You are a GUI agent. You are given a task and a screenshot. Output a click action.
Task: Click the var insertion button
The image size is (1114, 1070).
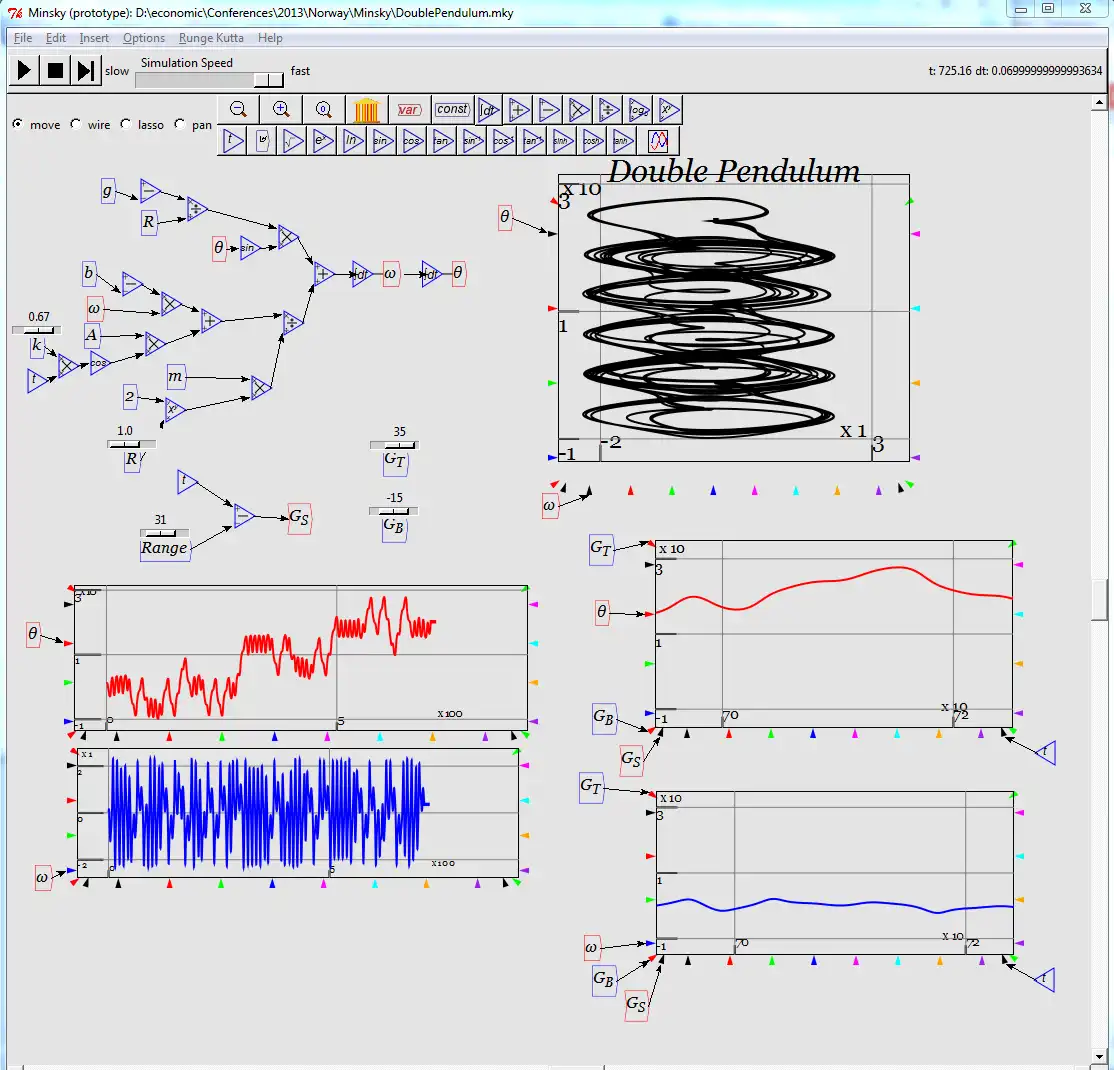tap(408, 110)
